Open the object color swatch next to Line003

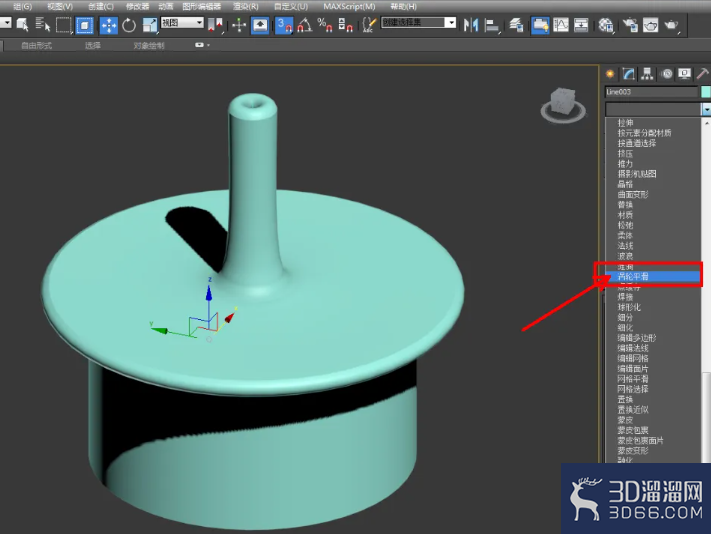706,92
